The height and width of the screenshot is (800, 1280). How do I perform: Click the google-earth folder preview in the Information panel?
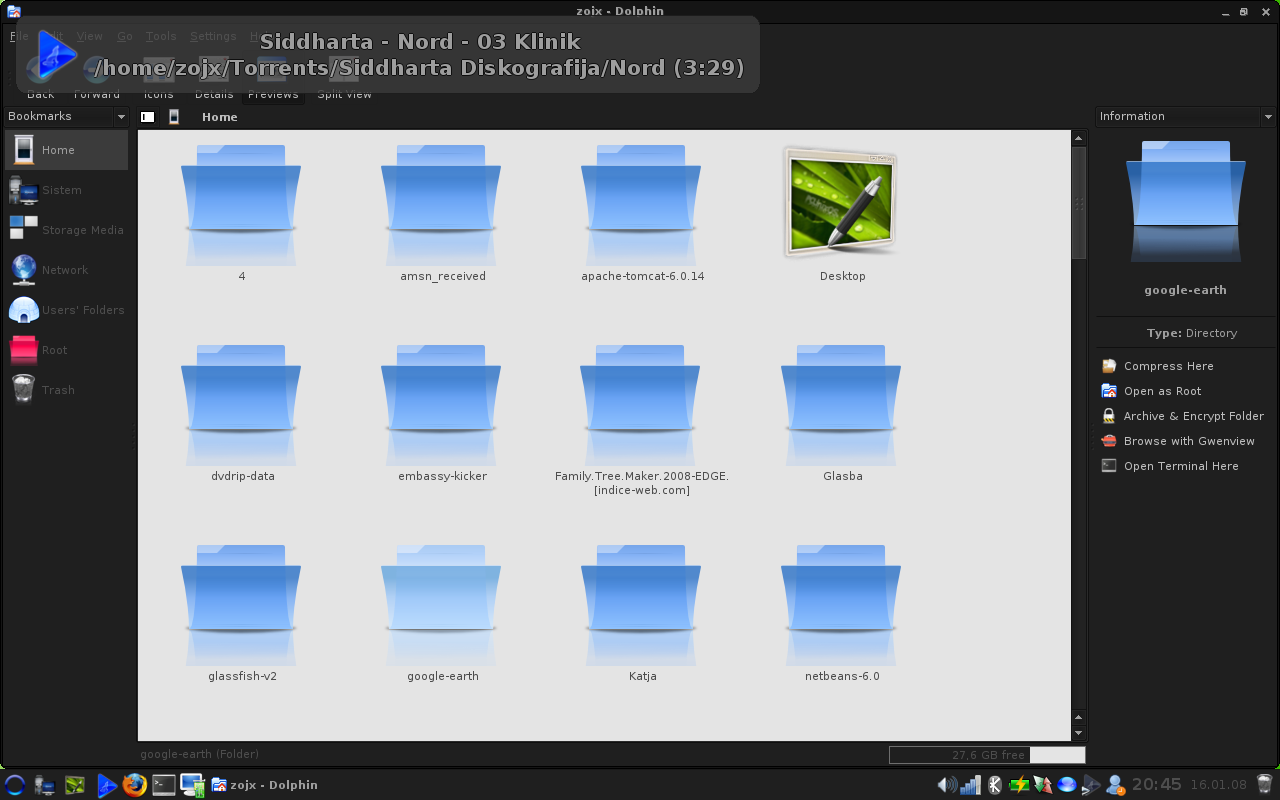tap(1186, 203)
